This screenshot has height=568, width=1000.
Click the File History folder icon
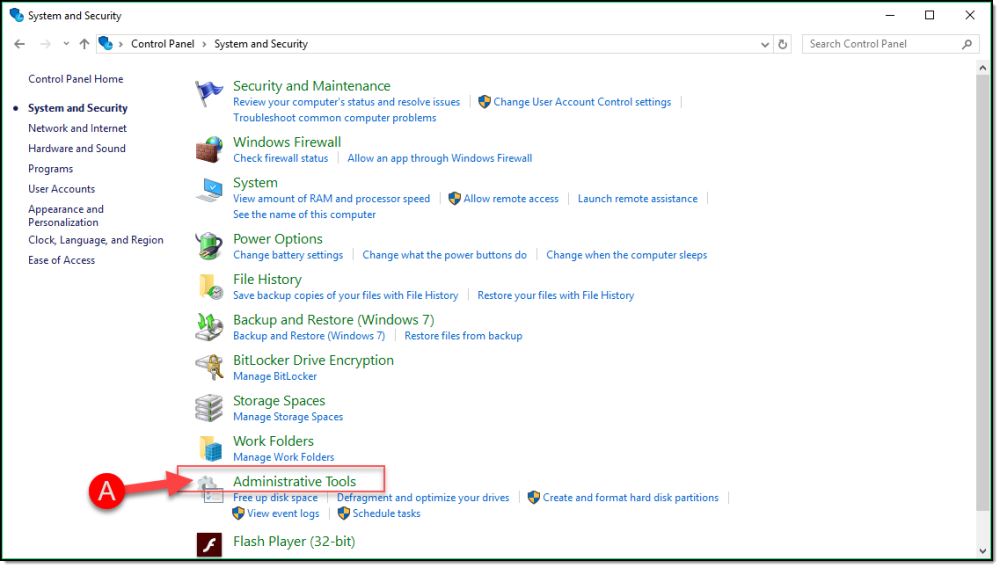[210, 287]
